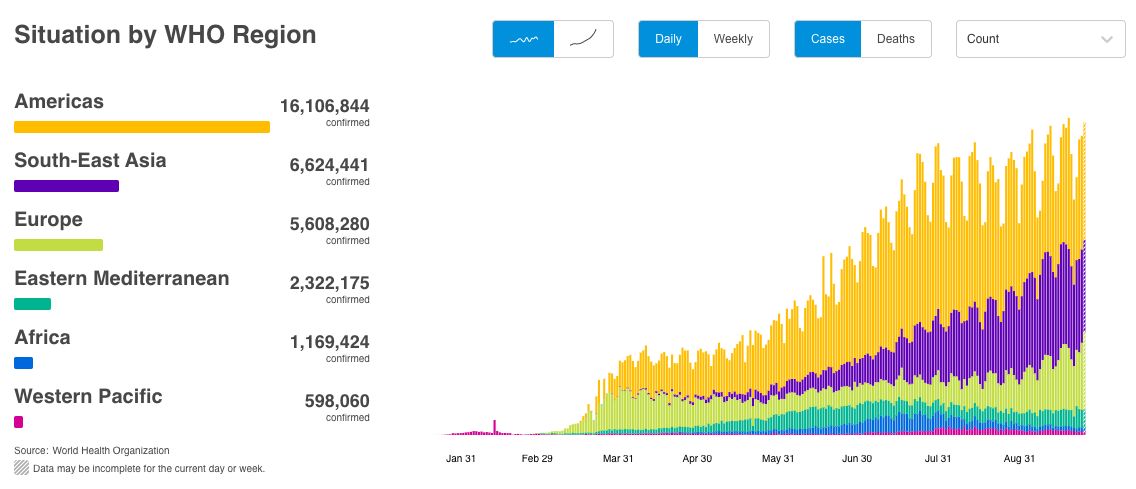
Task: Click the hatched latest-day bar at chart end
Action: [1084, 279]
